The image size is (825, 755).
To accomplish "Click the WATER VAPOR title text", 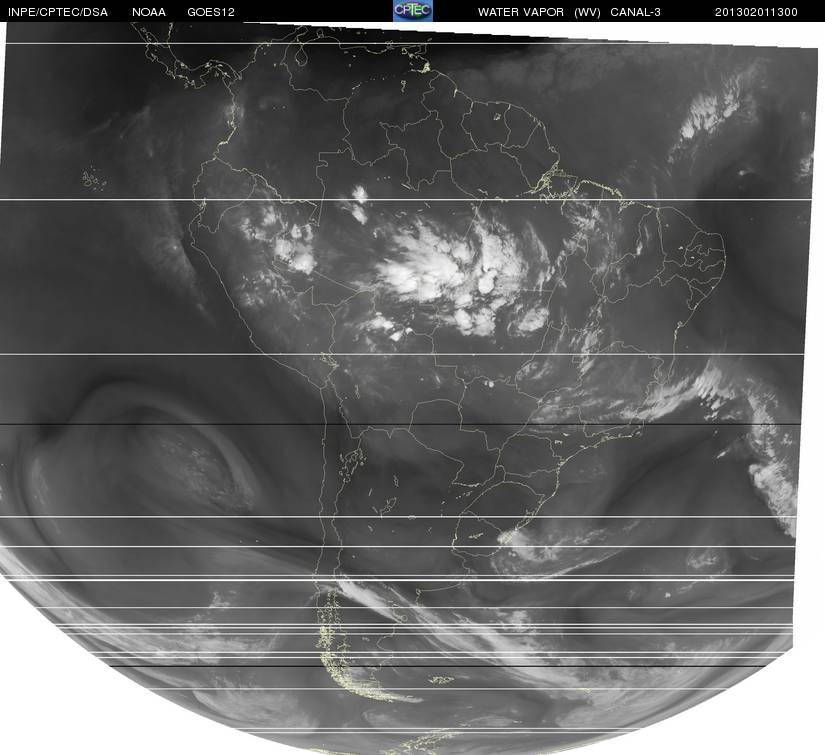I will (x=520, y=12).
